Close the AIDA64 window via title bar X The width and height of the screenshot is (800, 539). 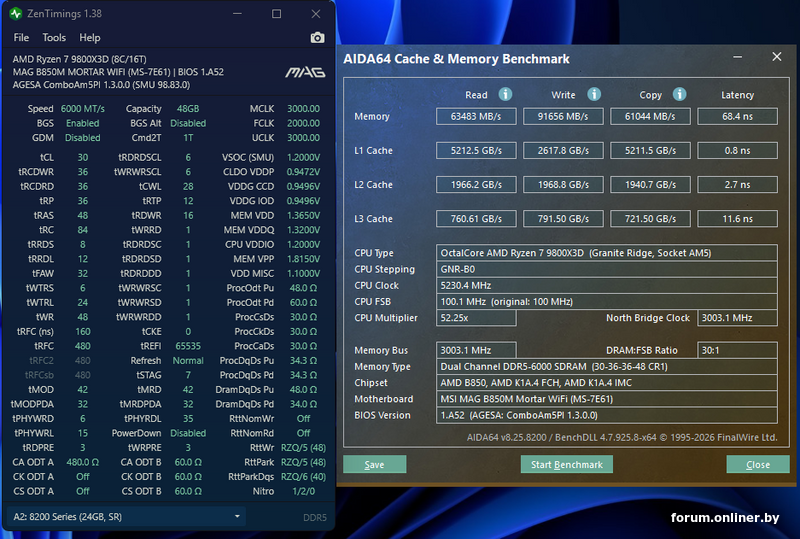776,58
